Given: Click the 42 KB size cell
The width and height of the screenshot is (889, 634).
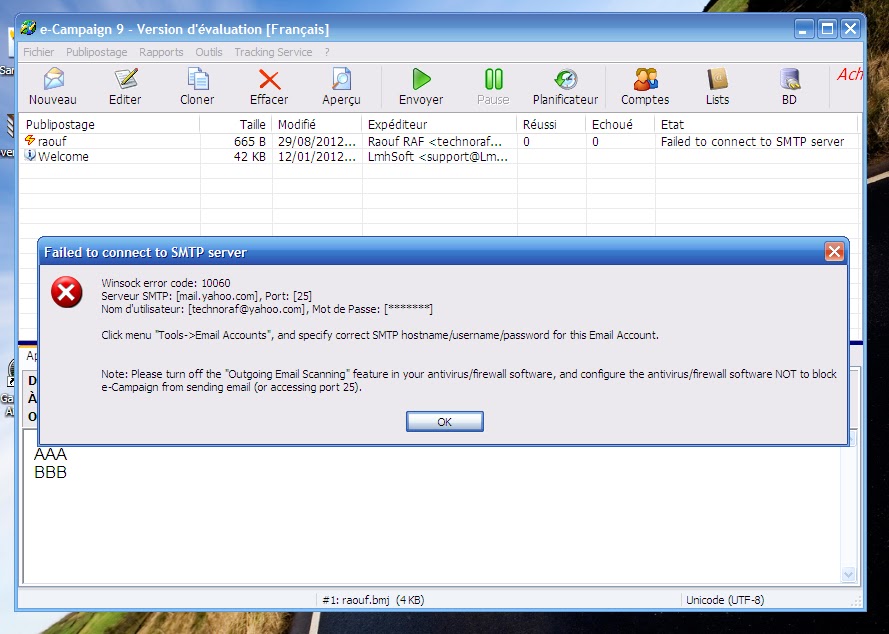Looking at the screenshot, I should pos(250,157).
